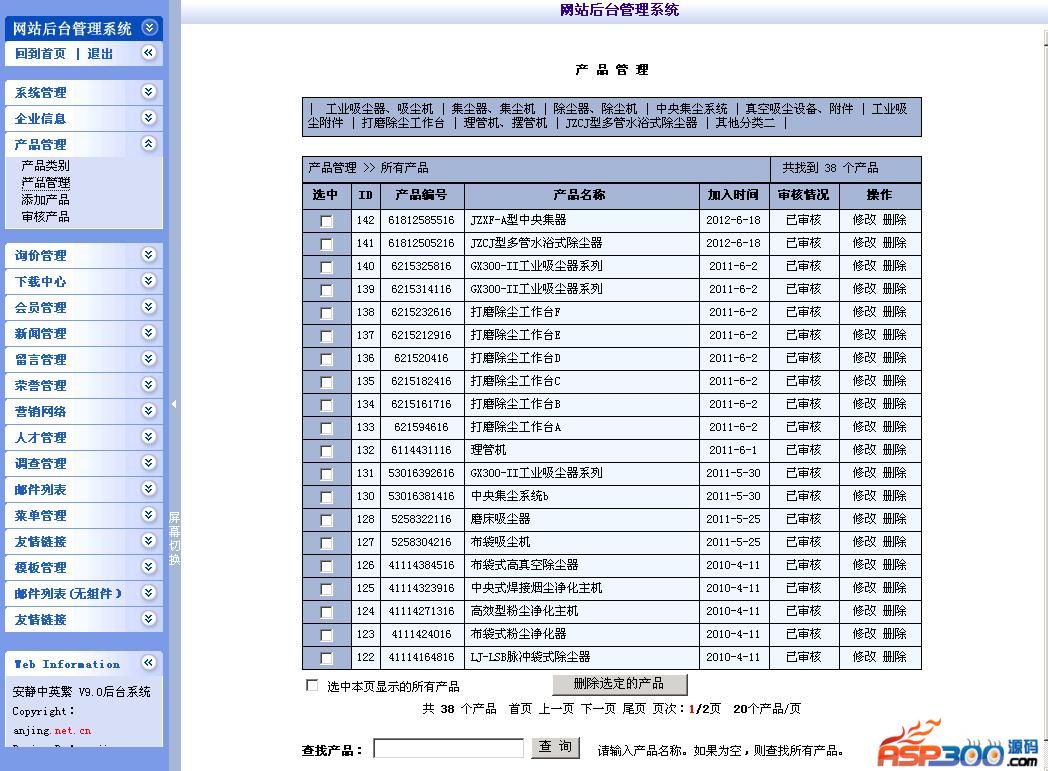The image size is (1048, 771).
Task: Filter by 工业吸尘器、吸尘机 category
Action: point(379,108)
